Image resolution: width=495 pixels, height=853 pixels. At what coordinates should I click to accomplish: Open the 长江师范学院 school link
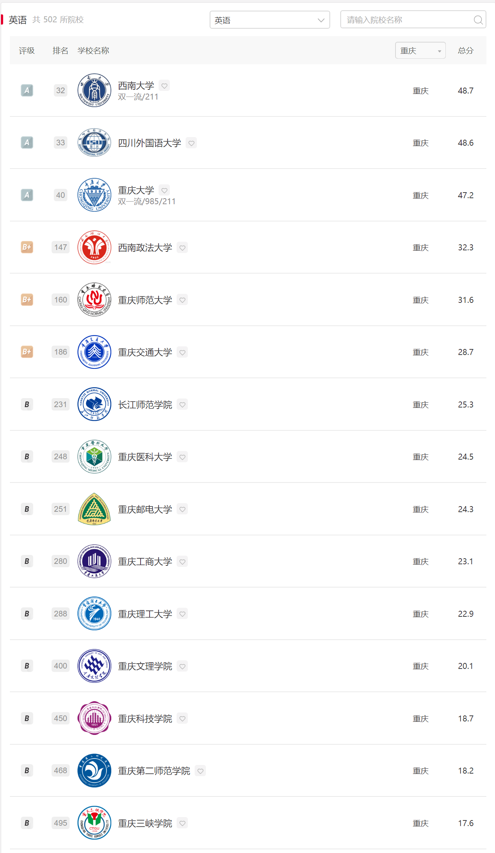tap(145, 405)
